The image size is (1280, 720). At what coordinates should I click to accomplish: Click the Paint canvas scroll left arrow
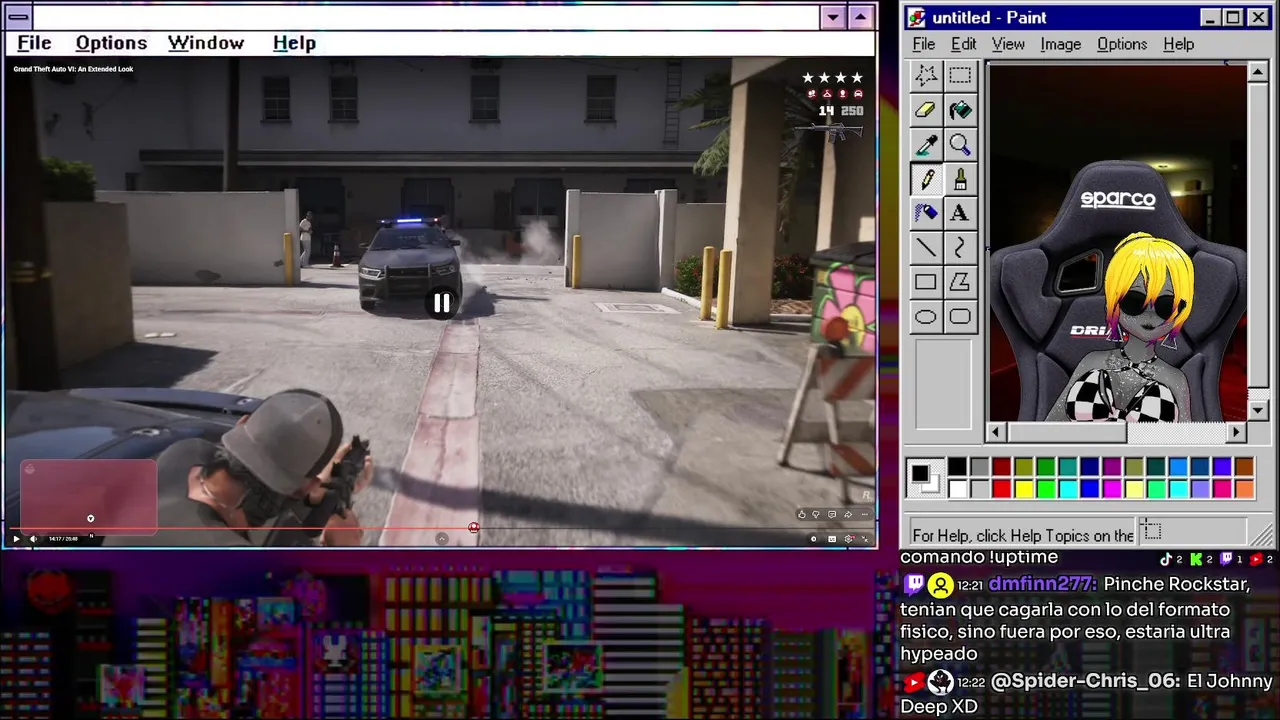pyautogui.click(x=996, y=432)
